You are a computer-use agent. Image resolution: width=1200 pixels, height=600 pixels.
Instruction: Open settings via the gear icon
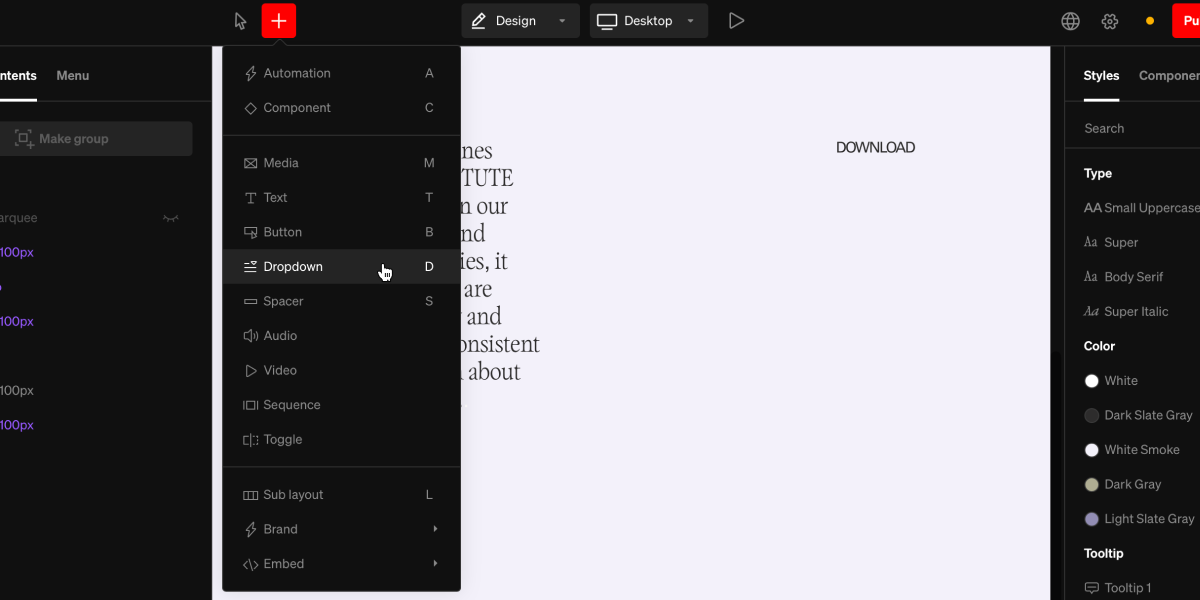tap(1110, 20)
